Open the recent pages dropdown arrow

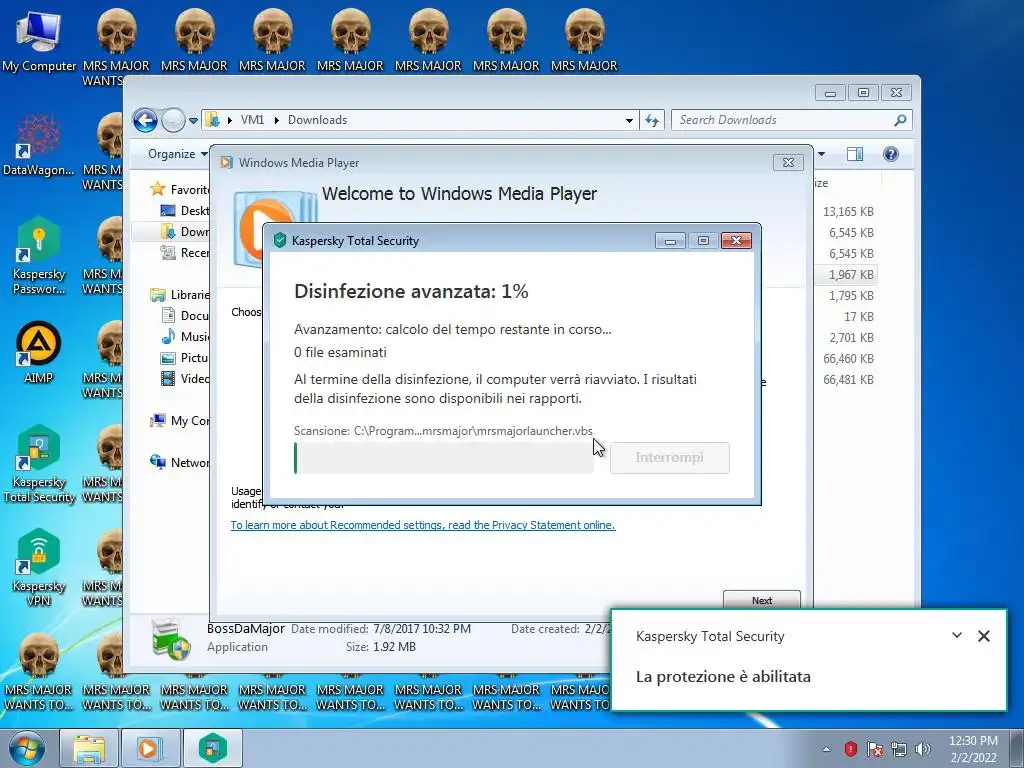click(x=193, y=121)
